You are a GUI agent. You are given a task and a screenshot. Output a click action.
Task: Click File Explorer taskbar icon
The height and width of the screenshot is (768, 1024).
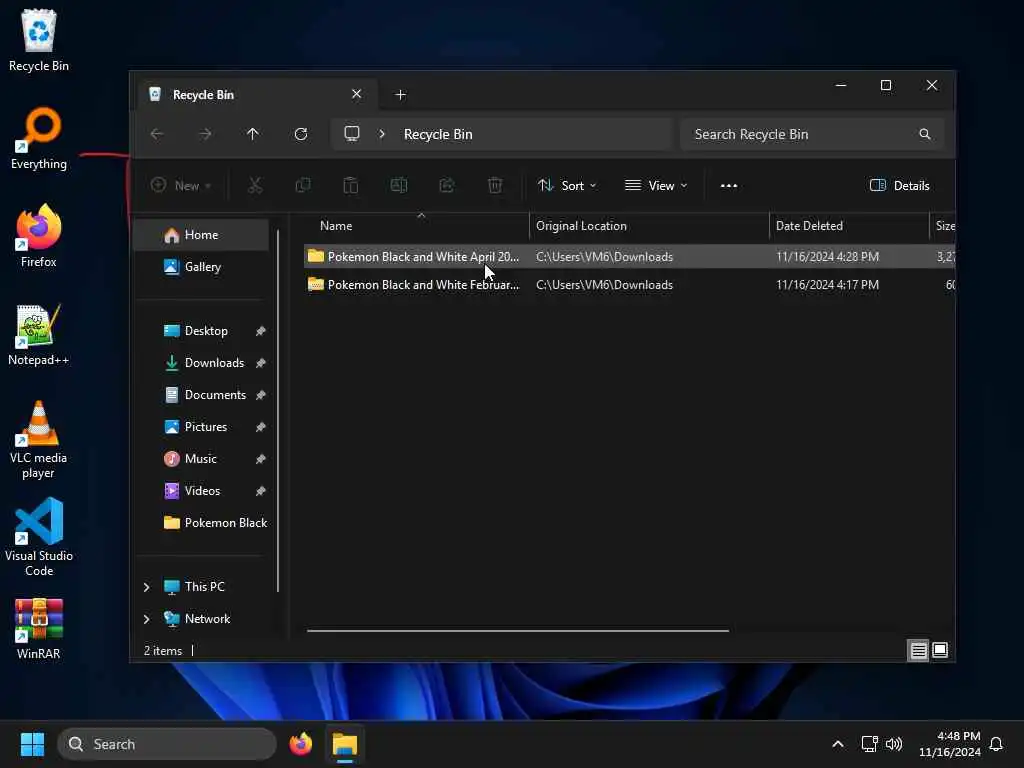[x=345, y=744]
